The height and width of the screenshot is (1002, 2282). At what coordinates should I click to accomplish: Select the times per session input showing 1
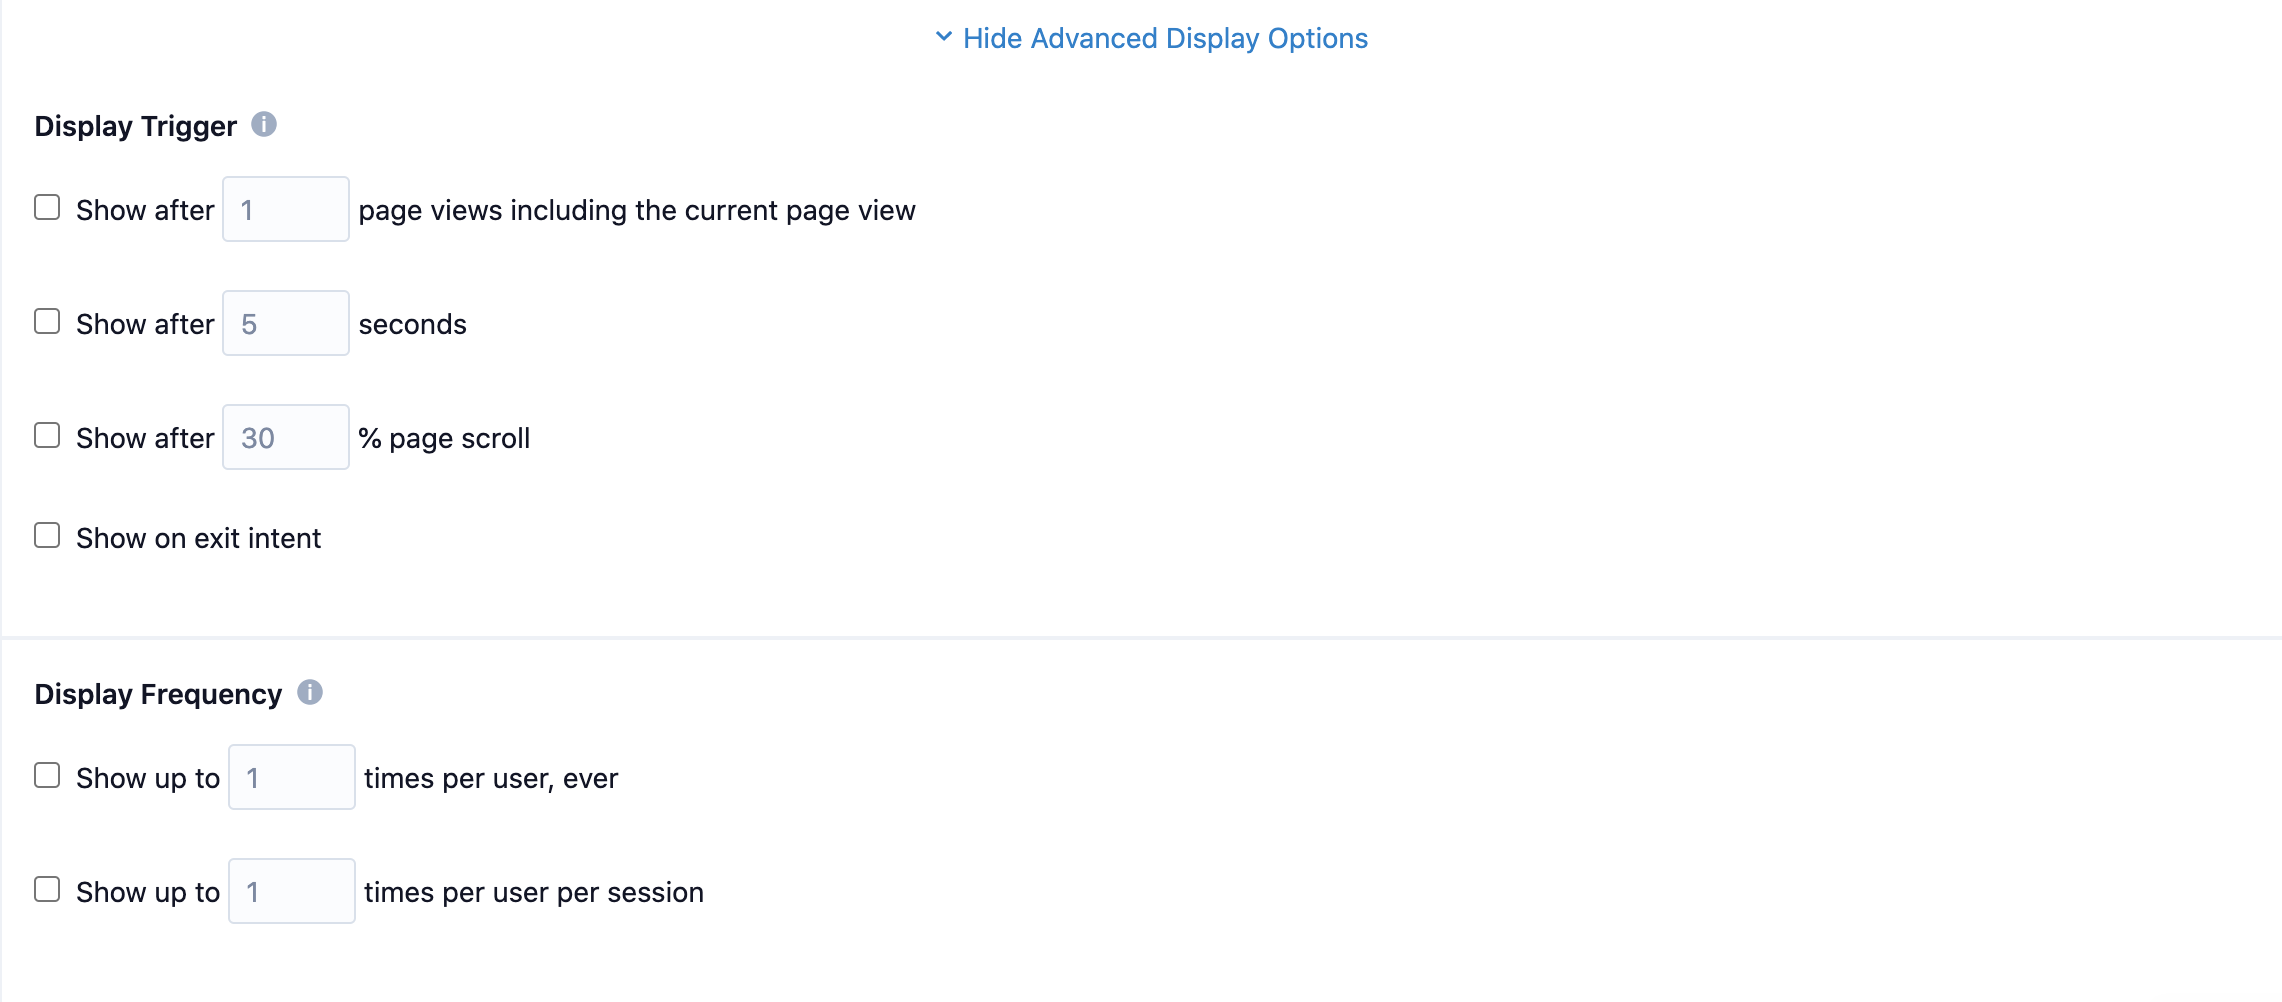[x=291, y=891]
